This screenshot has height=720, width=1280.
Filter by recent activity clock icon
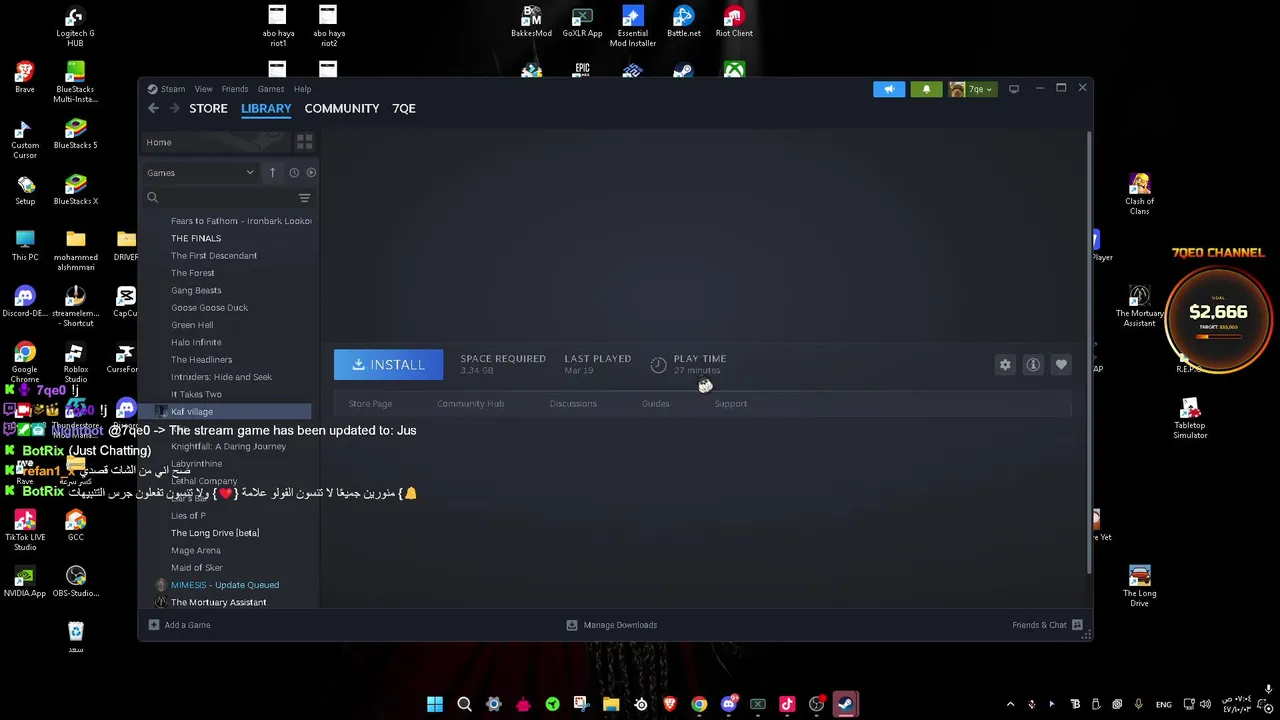click(x=294, y=172)
